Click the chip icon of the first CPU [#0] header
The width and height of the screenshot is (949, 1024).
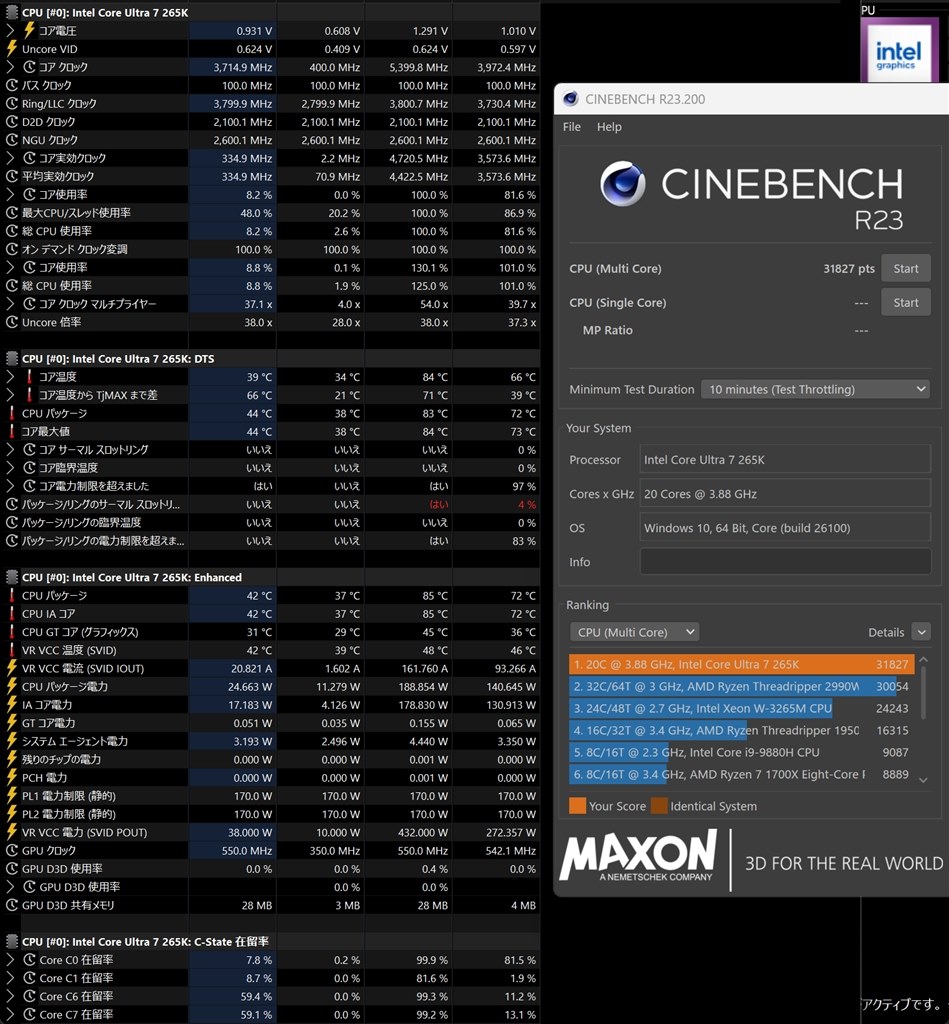pyautogui.click(x=12, y=12)
